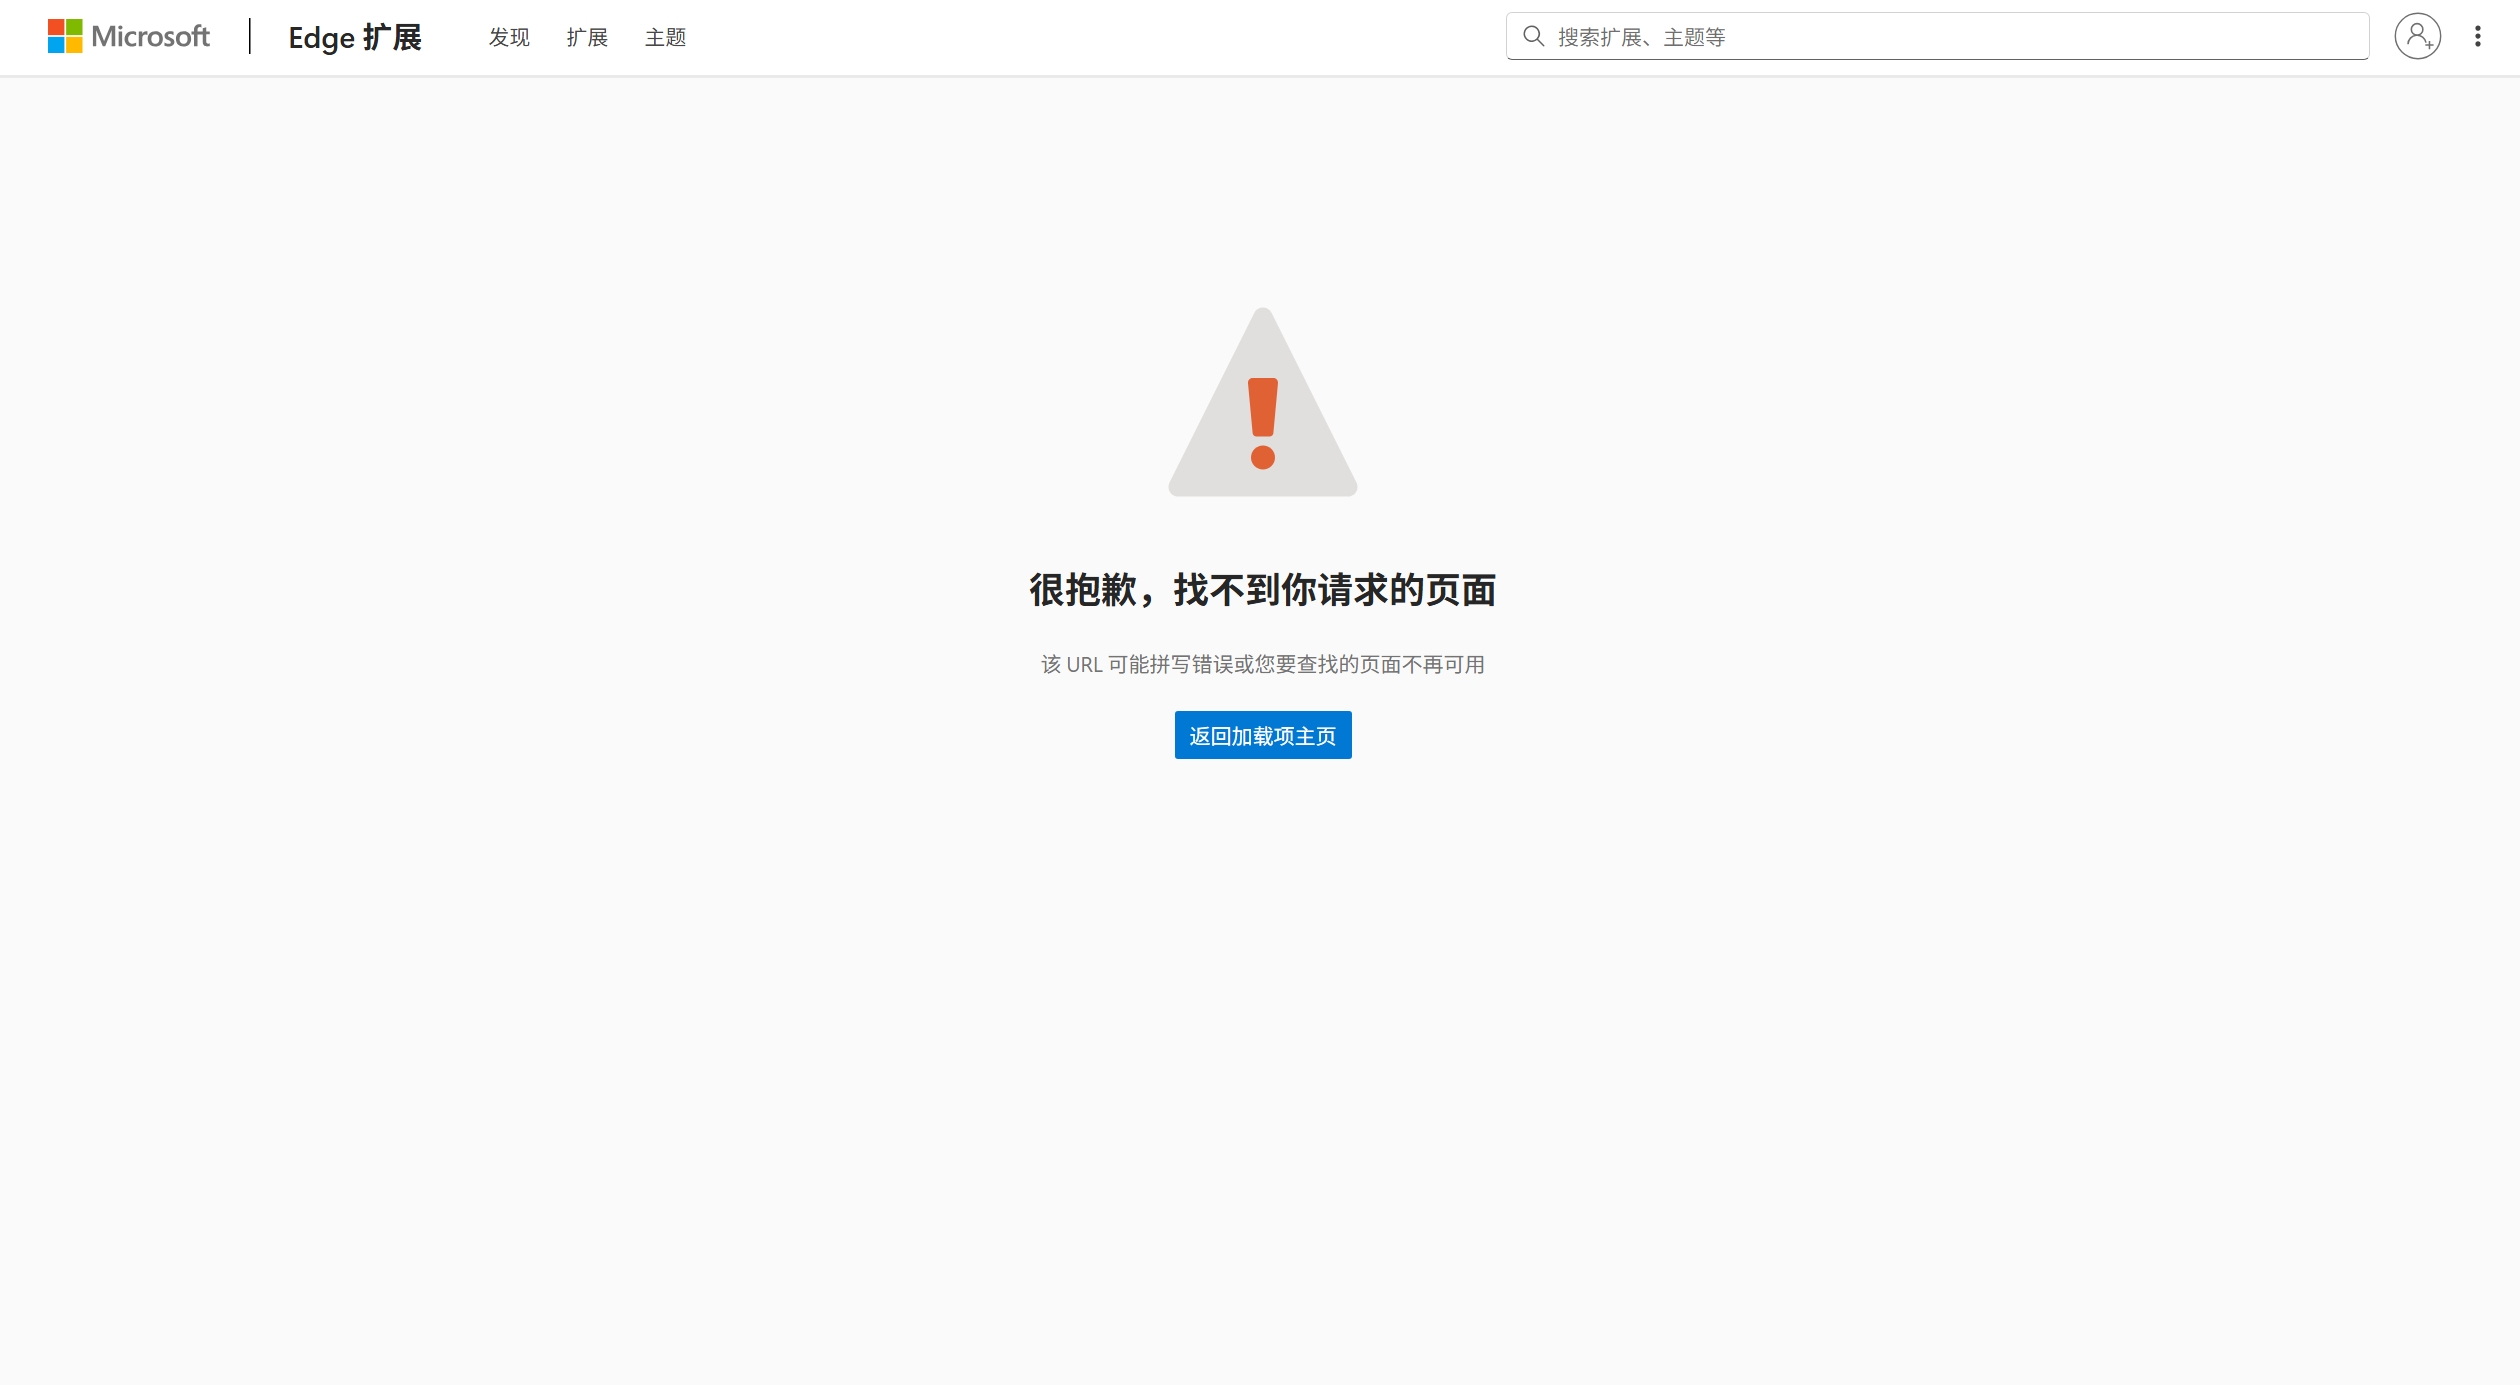This screenshot has height=1385, width=2520.
Task: Click the red square in Microsoft logo
Action: [x=56, y=27]
